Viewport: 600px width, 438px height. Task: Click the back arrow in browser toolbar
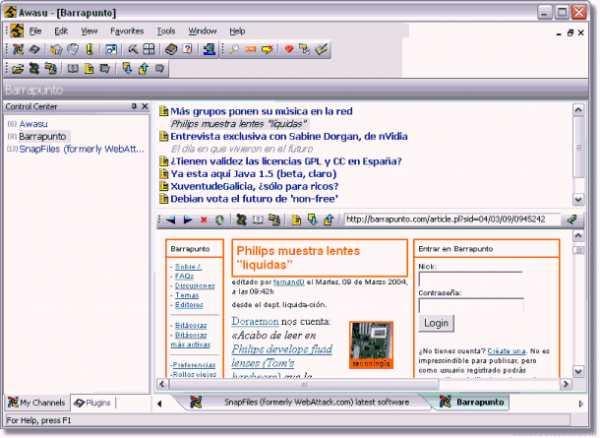pos(171,220)
